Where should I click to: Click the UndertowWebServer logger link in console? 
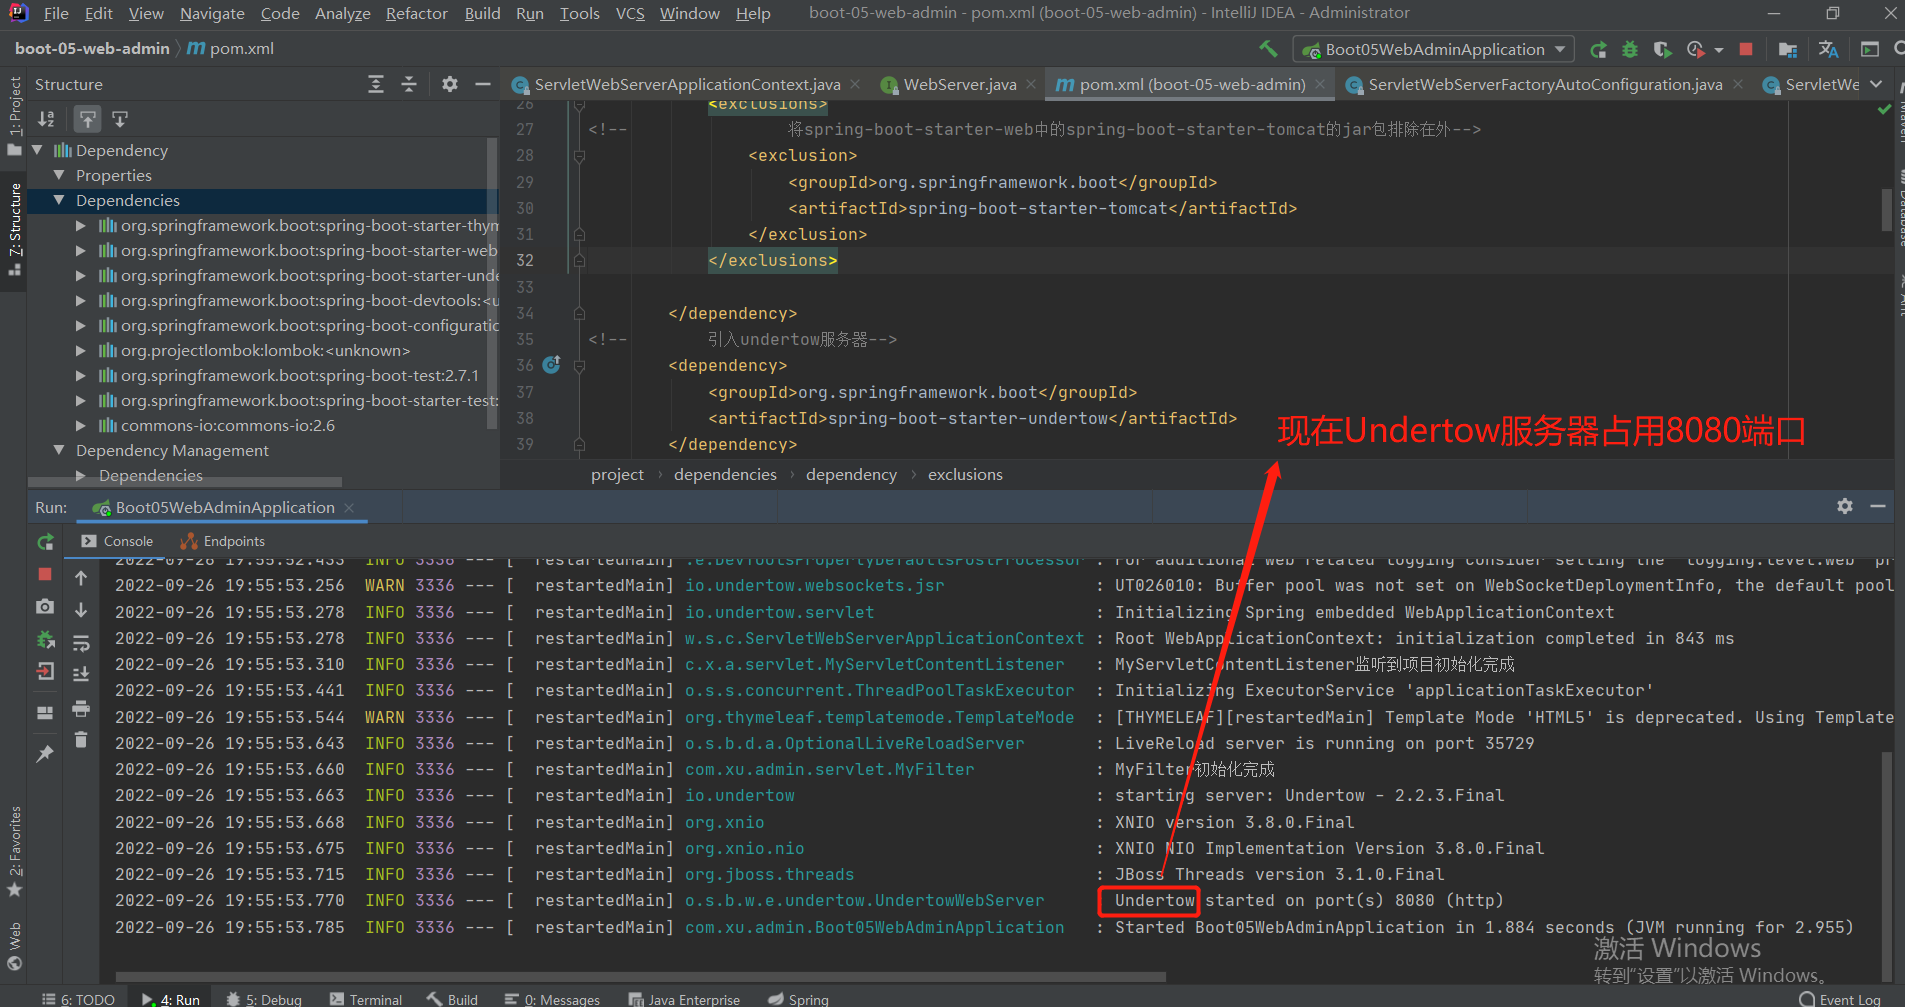864,900
